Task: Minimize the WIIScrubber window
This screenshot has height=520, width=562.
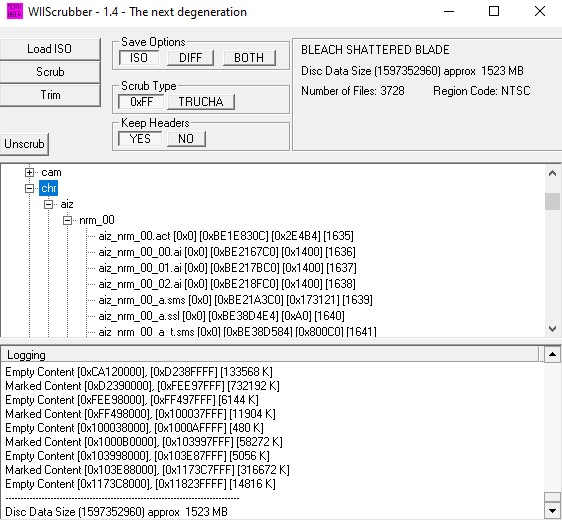Action: click(x=449, y=11)
